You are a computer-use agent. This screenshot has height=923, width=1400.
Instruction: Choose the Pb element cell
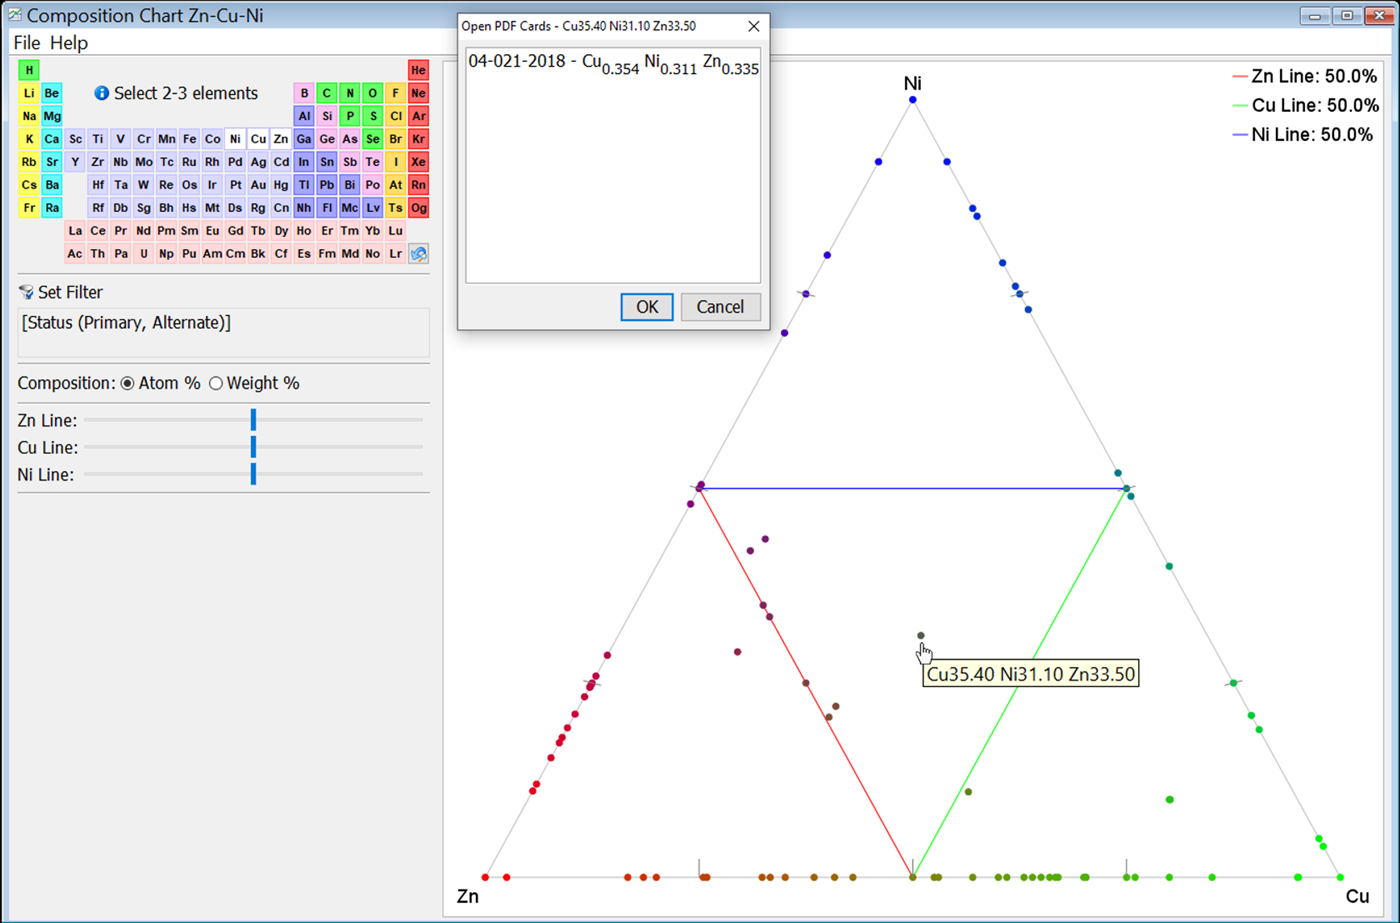click(x=327, y=185)
